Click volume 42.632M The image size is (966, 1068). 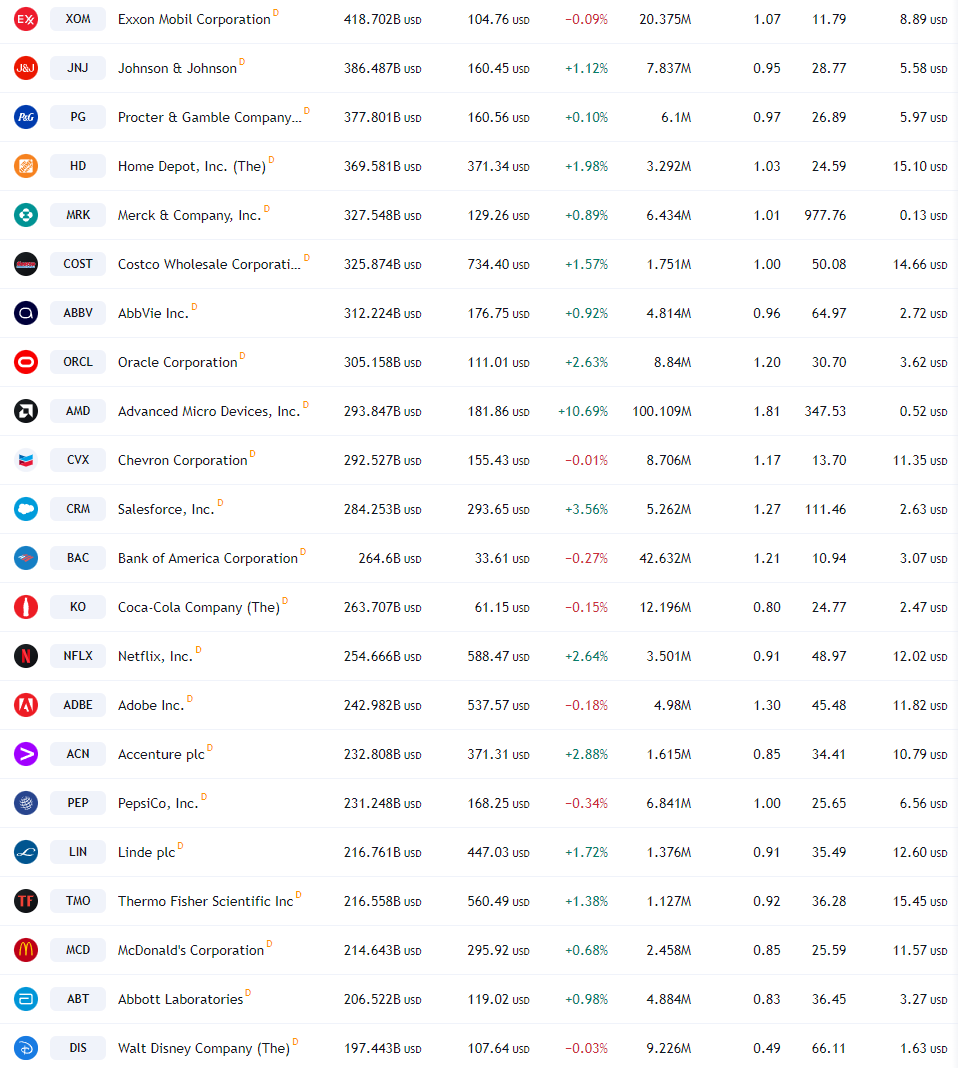[x=665, y=559]
